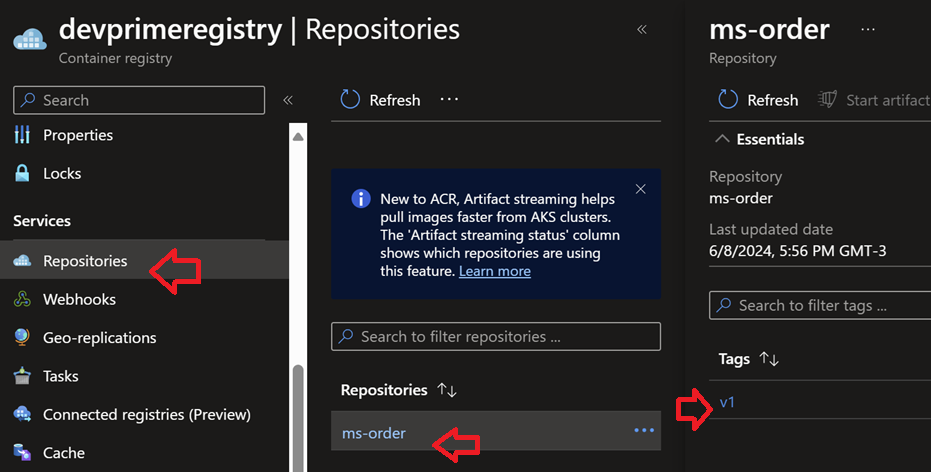Click the Start artifact streaming button label
The width and height of the screenshot is (931, 472).
click(888, 100)
